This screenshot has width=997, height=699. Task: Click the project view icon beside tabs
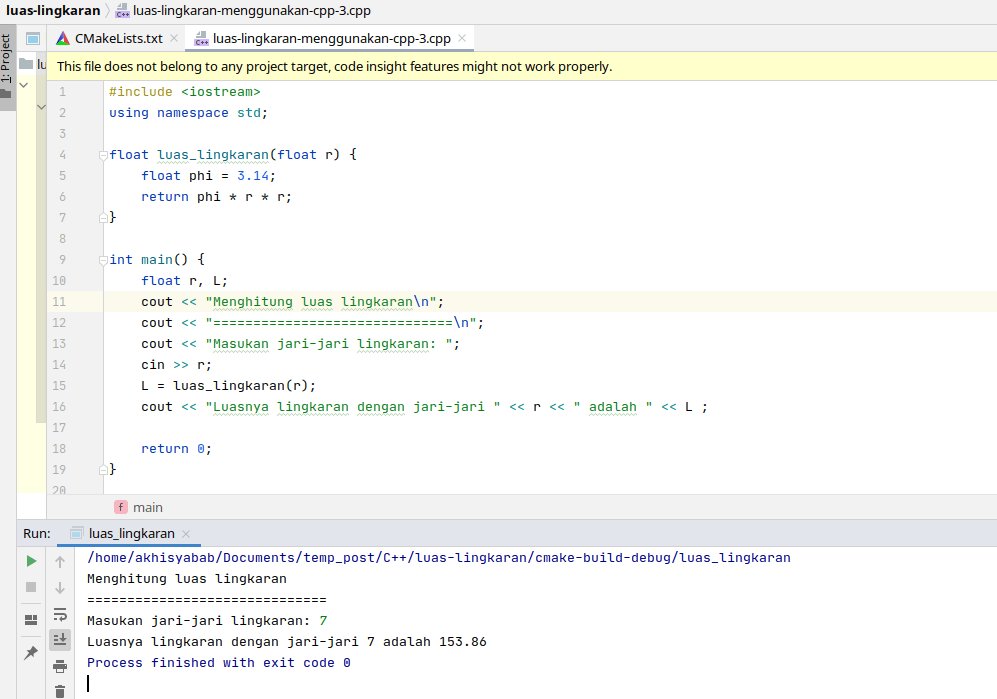(33, 39)
